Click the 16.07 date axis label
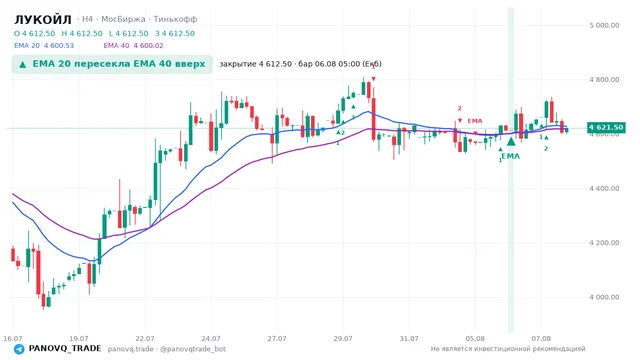 (13, 338)
